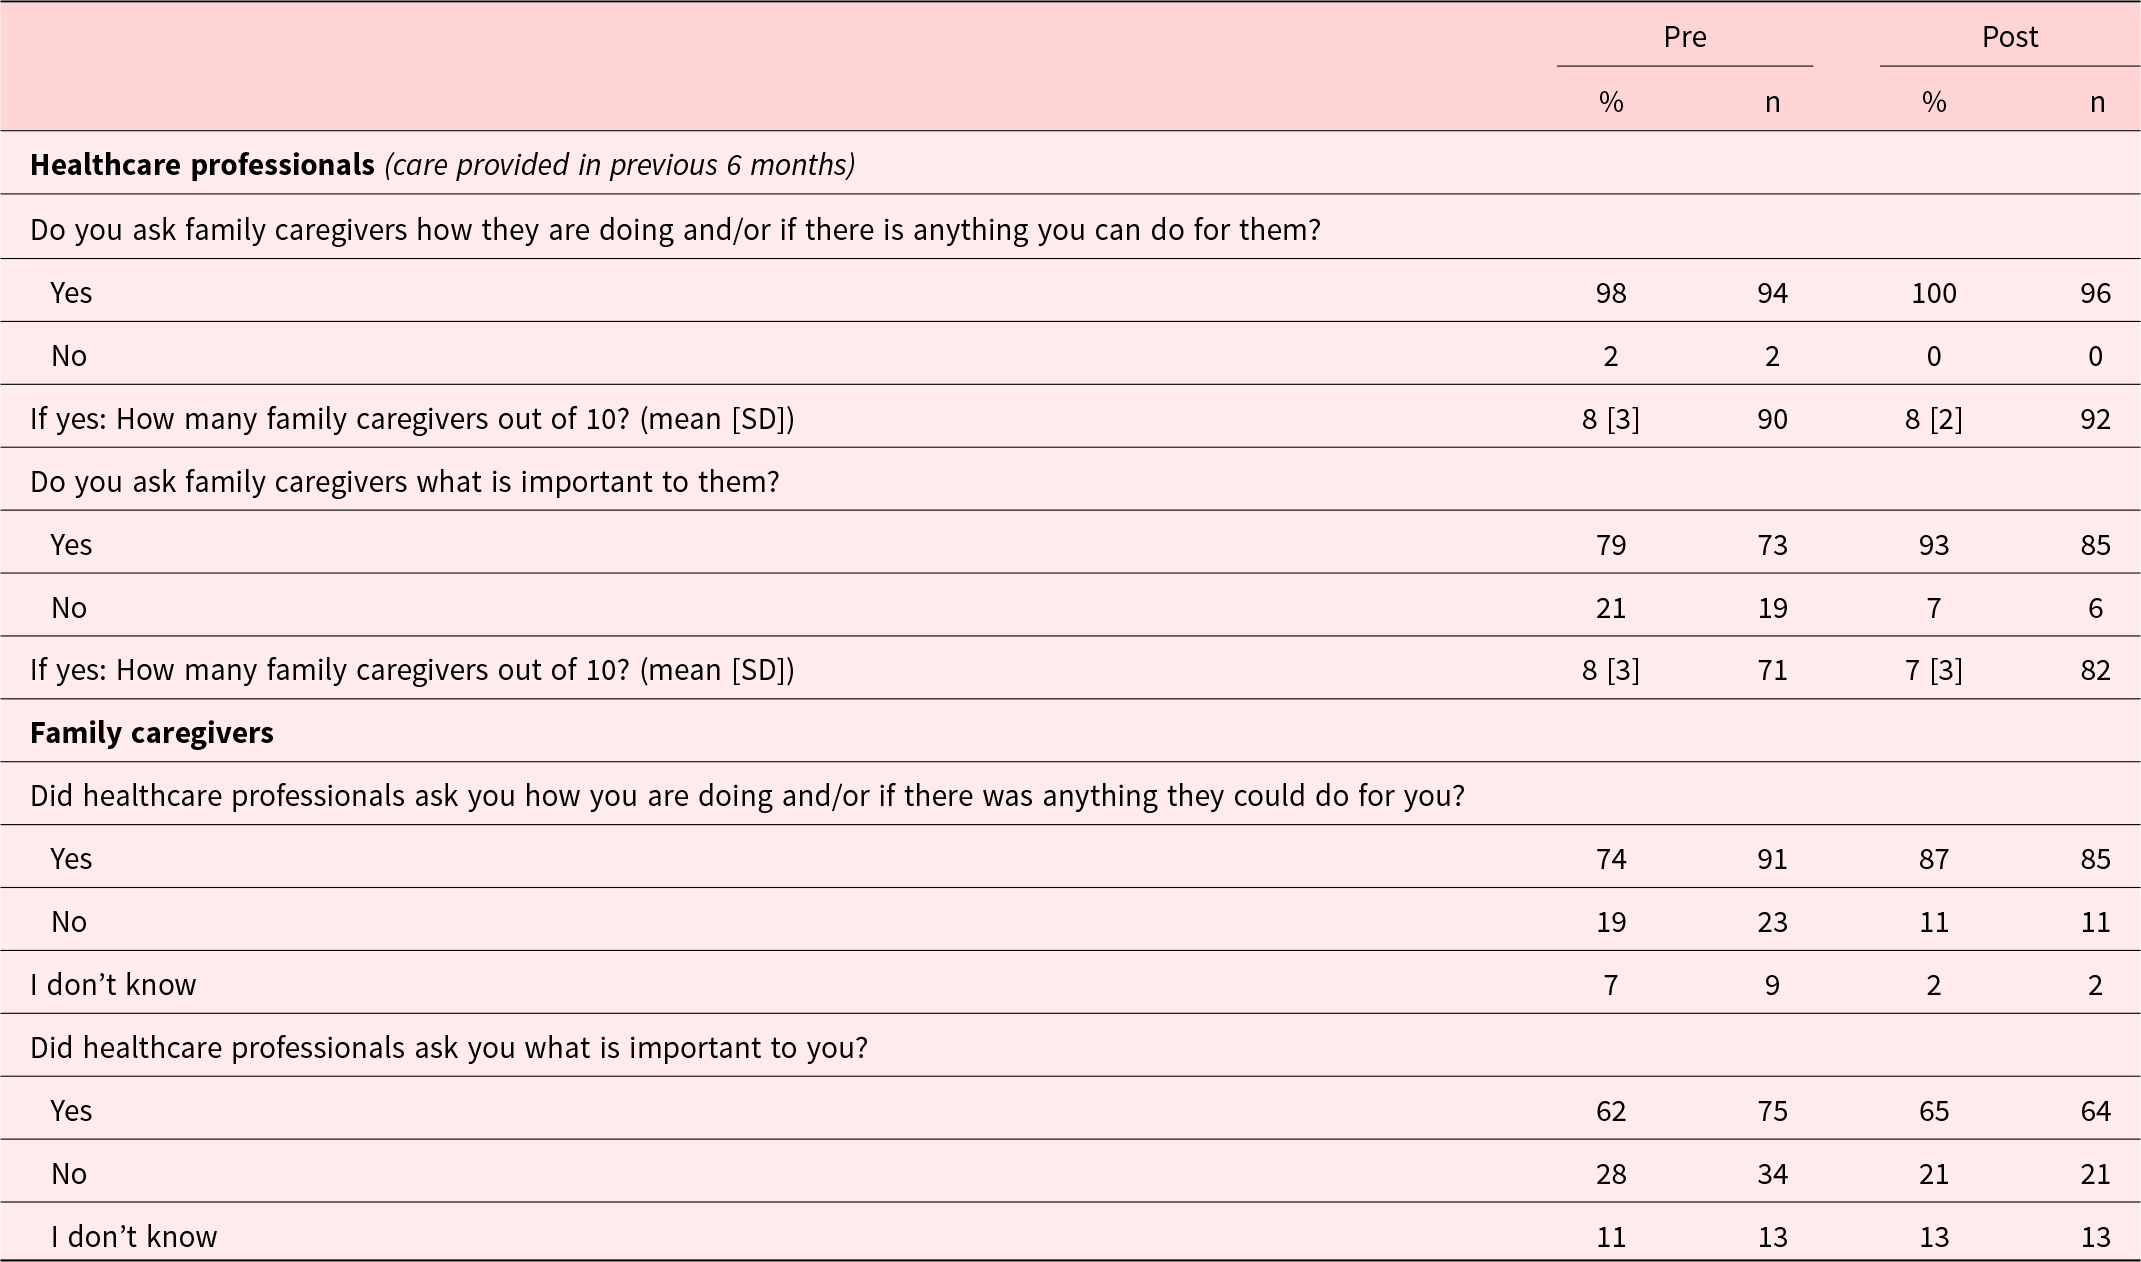2141x1262 pixels.
Task: Select the cell with value 79
Action: (1611, 545)
